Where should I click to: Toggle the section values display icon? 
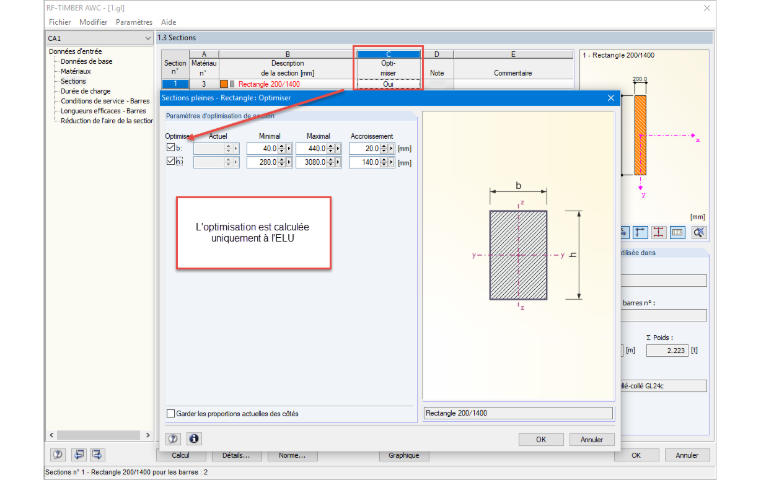coord(678,232)
